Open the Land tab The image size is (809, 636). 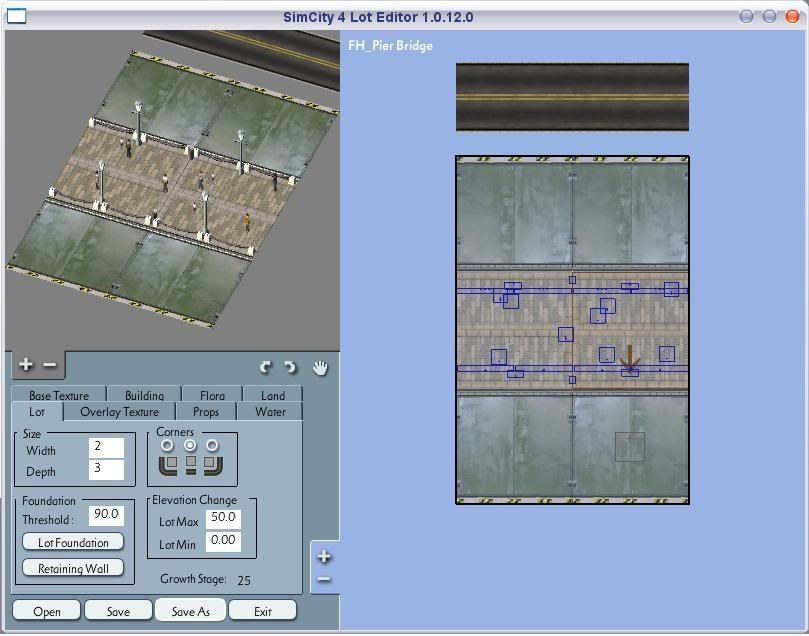tap(272, 395)
